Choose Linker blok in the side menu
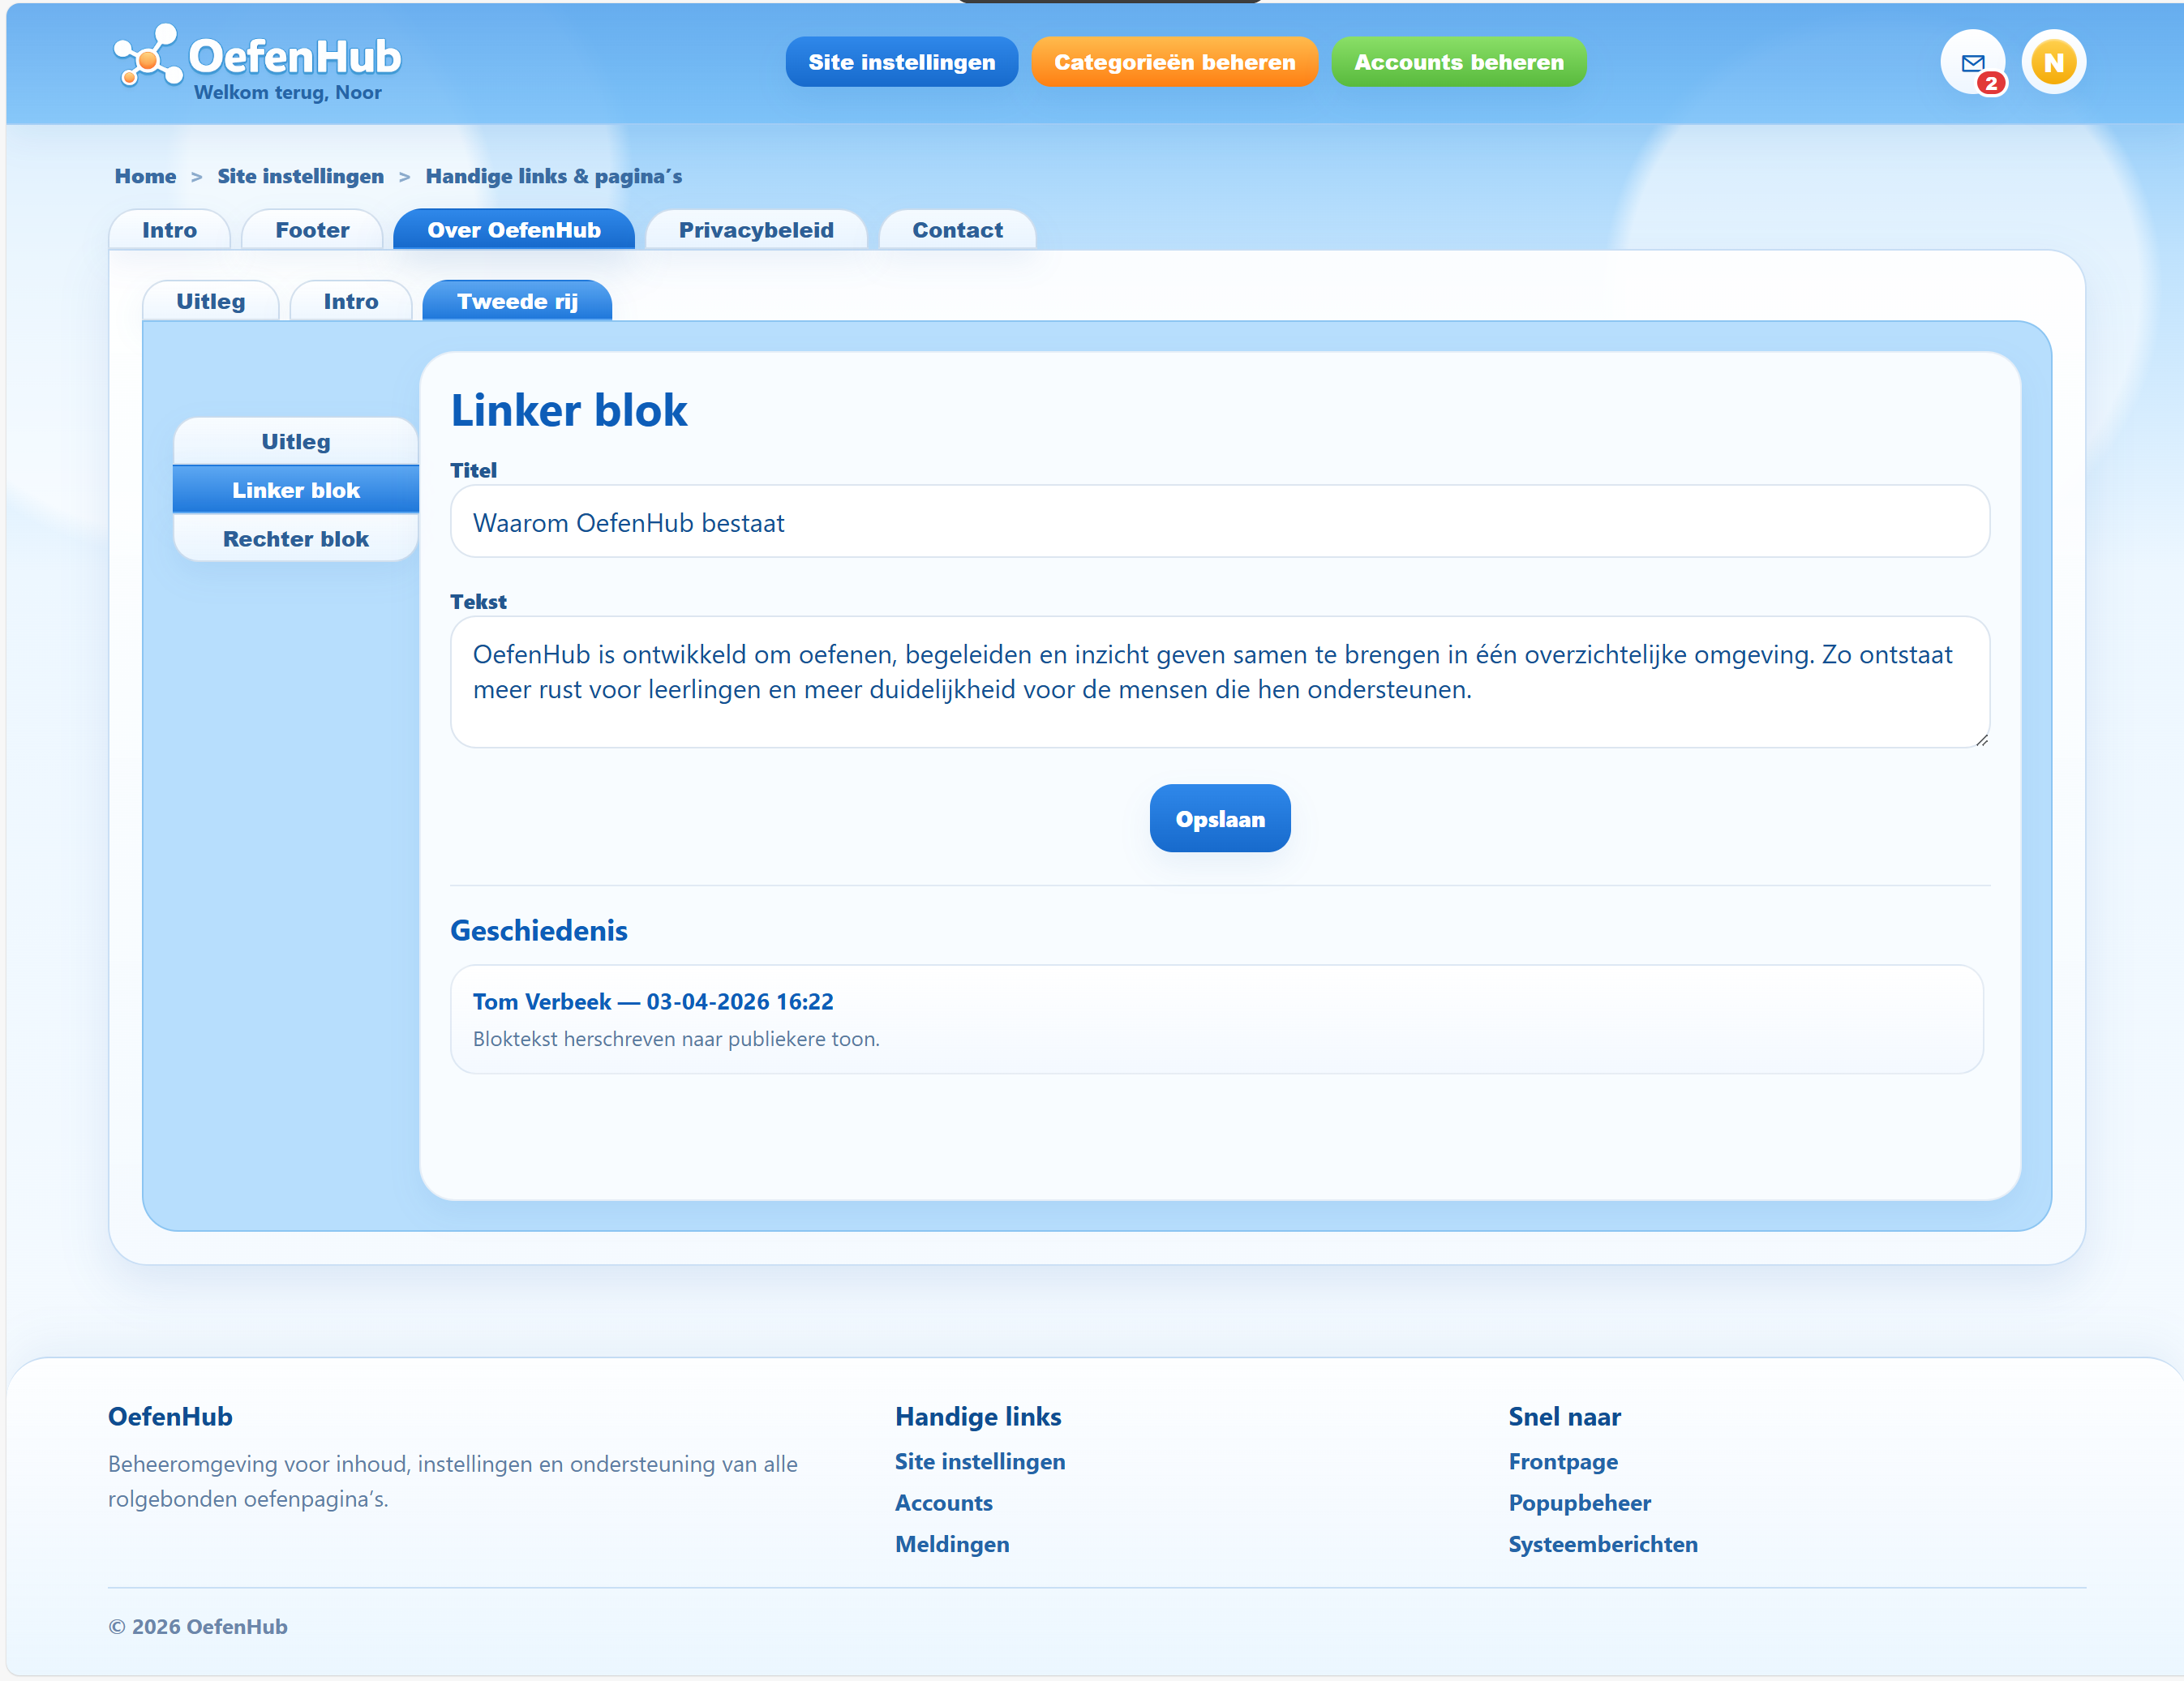The height and width of the screenshot is (1681, 2184). 296,490
